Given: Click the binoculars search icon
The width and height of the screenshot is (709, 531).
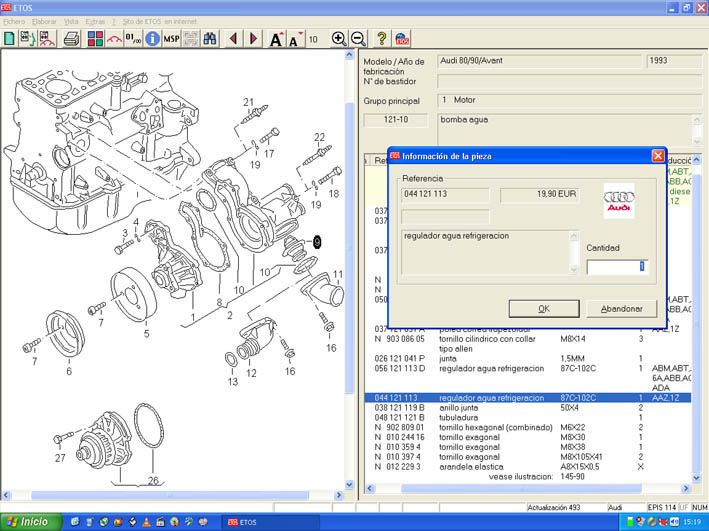Looking at the screenshot, I should (210, 38).
